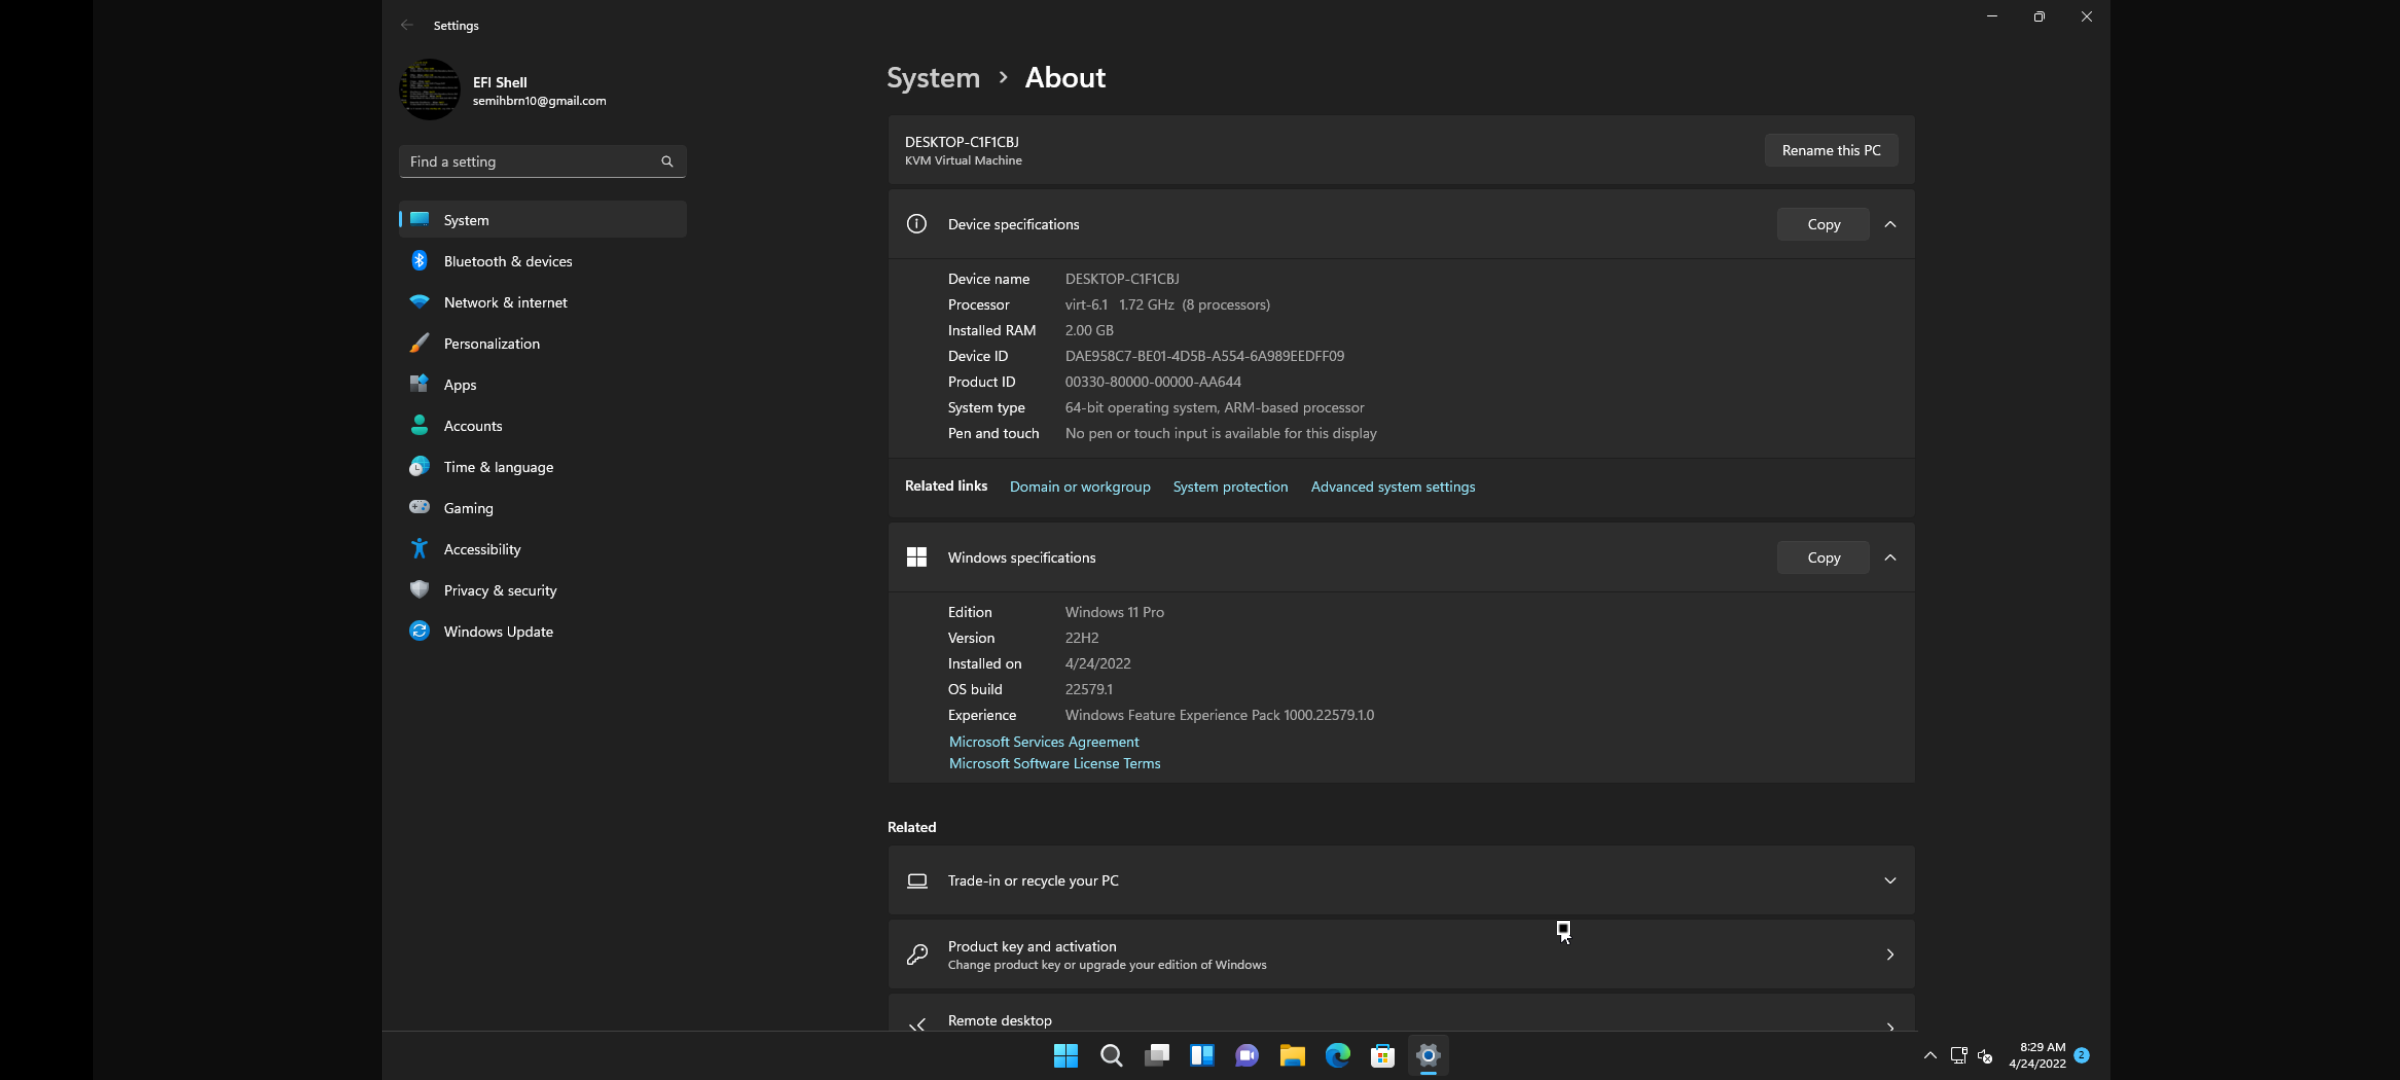Viewport: 2400px width, 1080px height.
Task: Show hidden system tray icons
Action: pos(1930,1055)
